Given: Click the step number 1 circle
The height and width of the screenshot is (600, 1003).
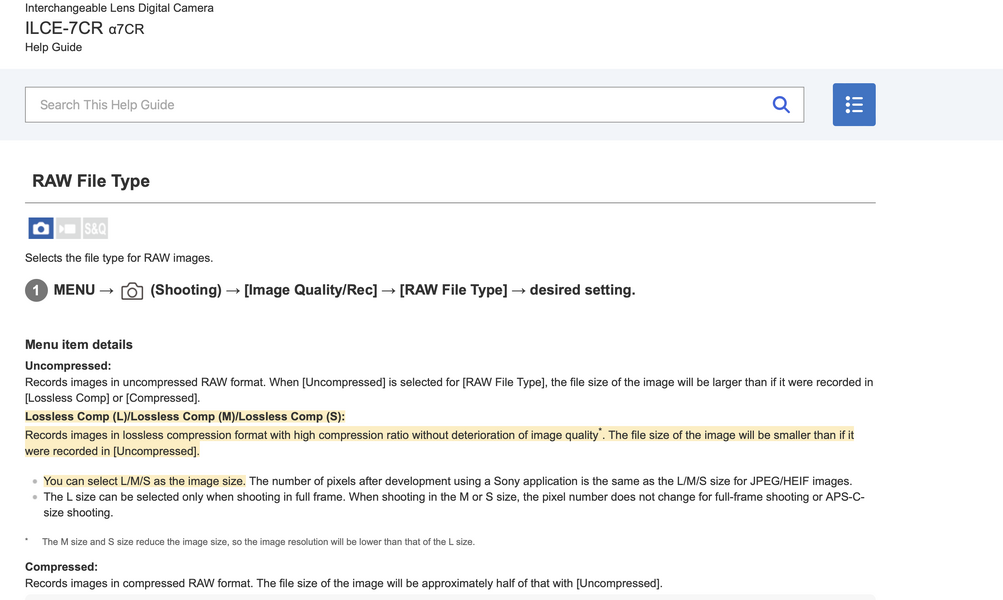Looking at the screenshot, I should pyautogui.click(x=36, y=291).
